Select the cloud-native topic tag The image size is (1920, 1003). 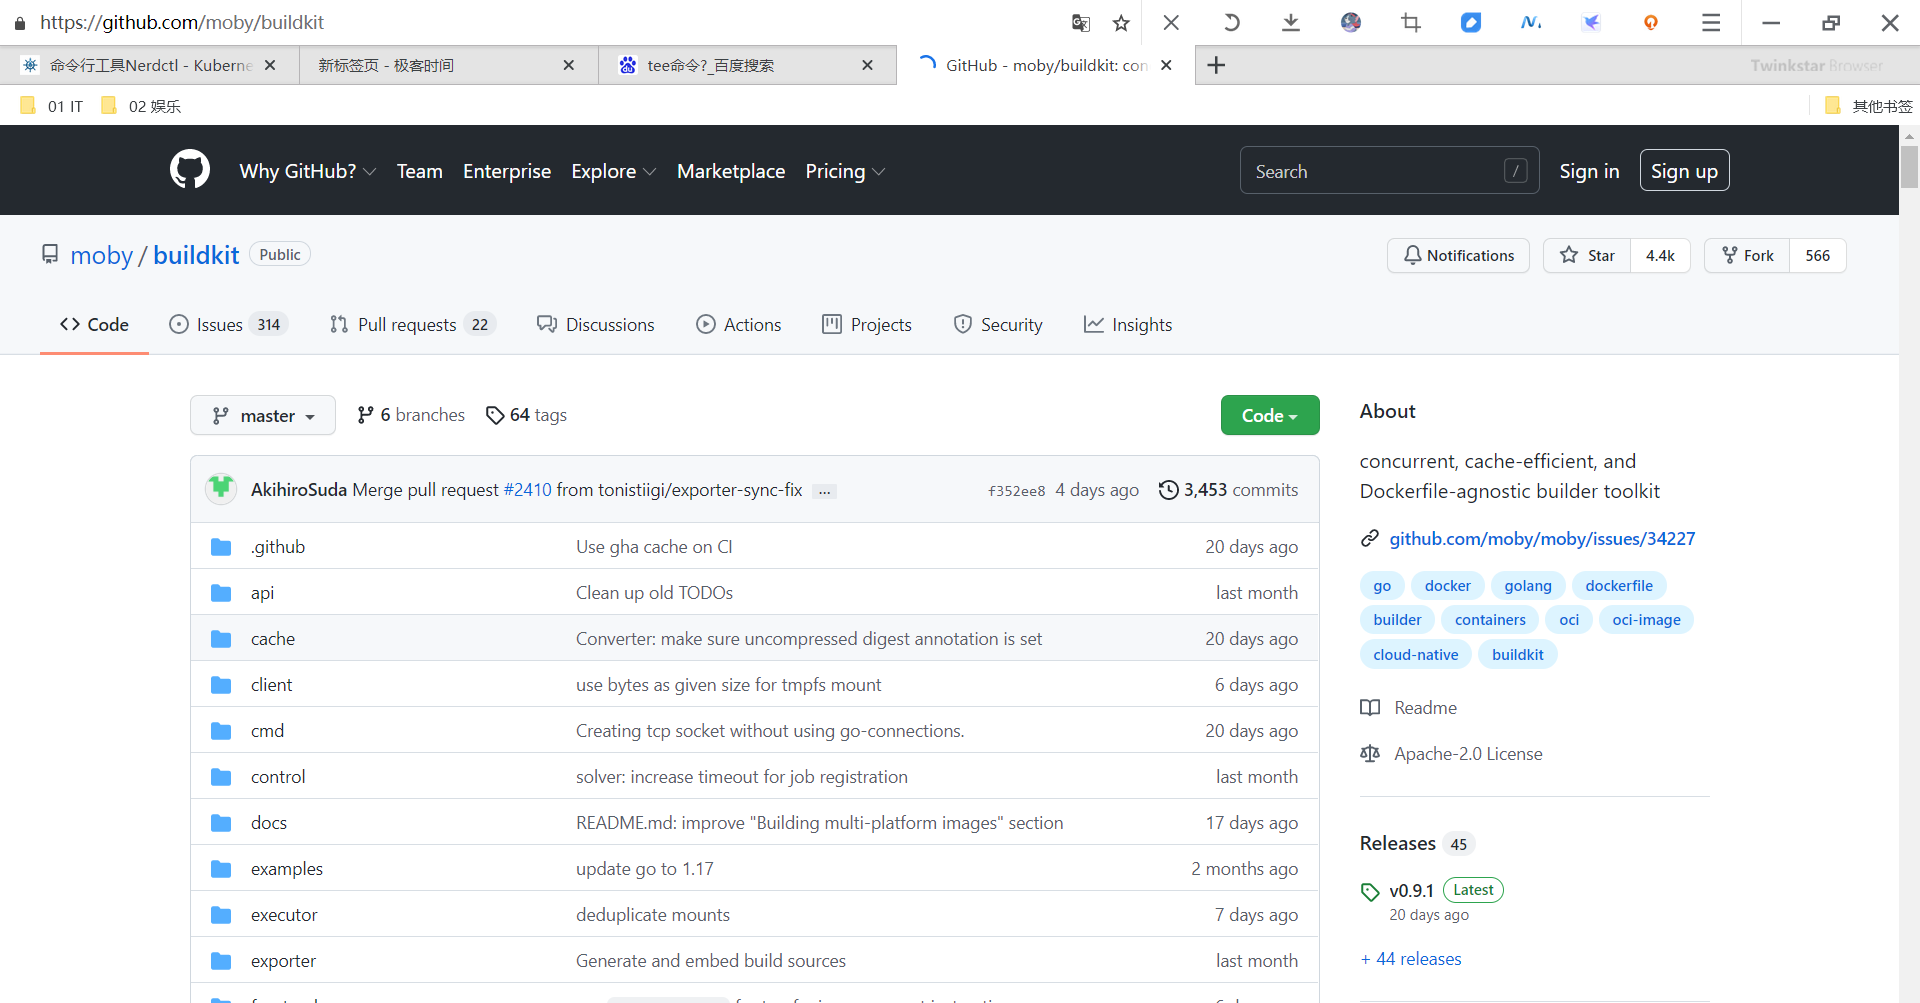pyautogui.click(x=1415, y=655)
